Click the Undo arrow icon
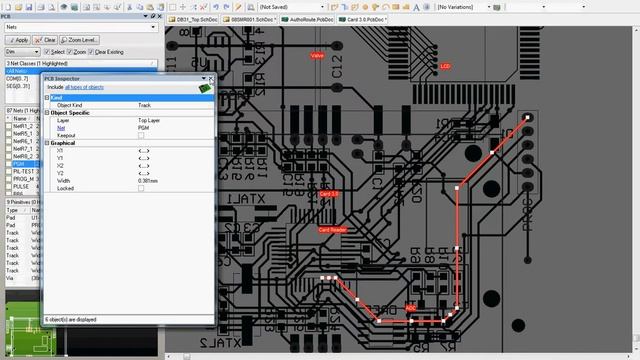This screenshot has width=640, height=360. (x=216, y=7)
